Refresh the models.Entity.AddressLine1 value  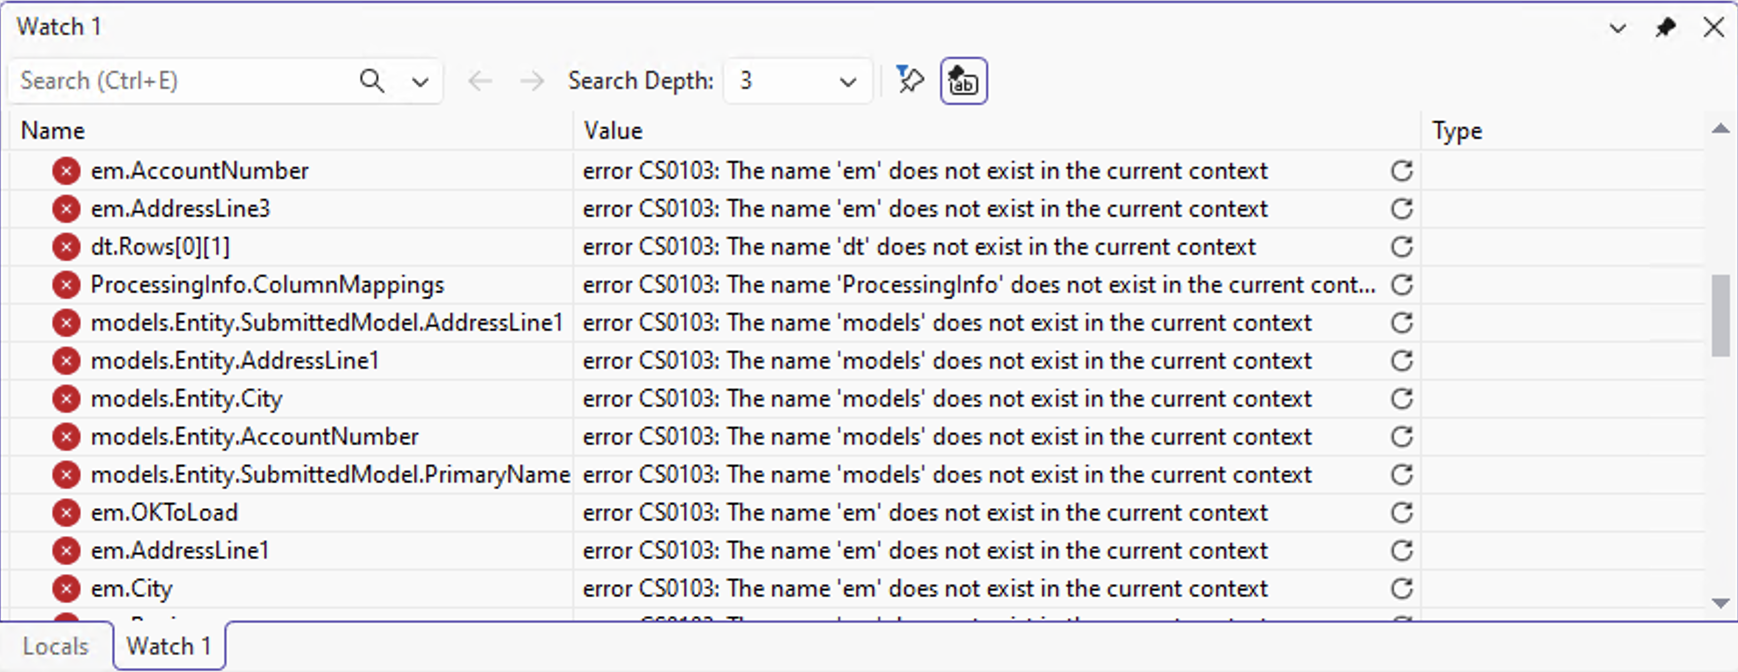click(1401, 361)
